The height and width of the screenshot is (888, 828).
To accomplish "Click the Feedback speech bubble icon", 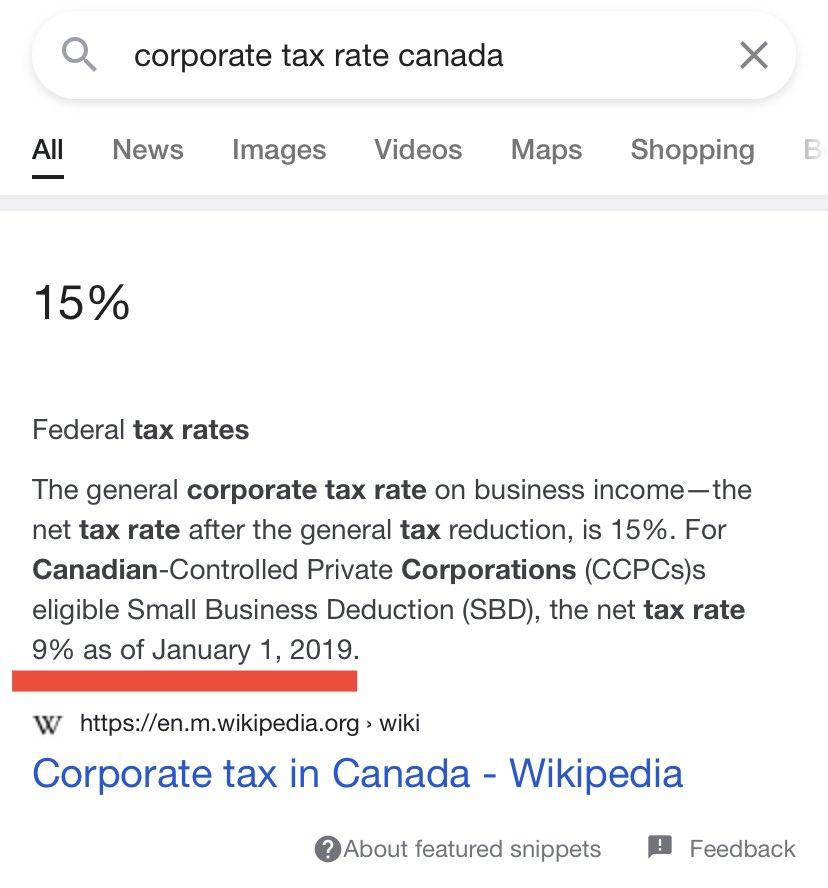I will [x=660, y=848].
